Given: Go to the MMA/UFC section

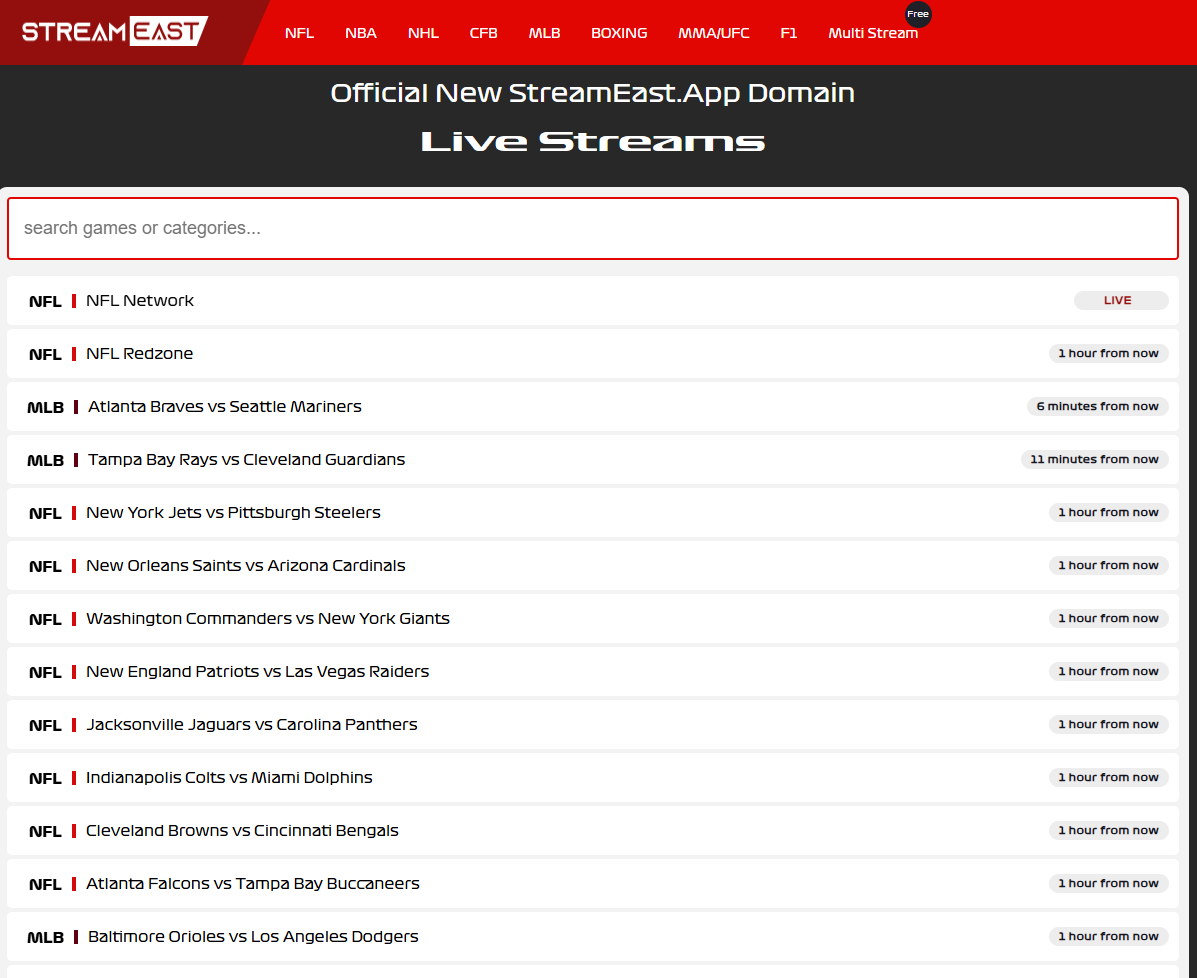Looking at the screenshot, I should tap(714, 33).
